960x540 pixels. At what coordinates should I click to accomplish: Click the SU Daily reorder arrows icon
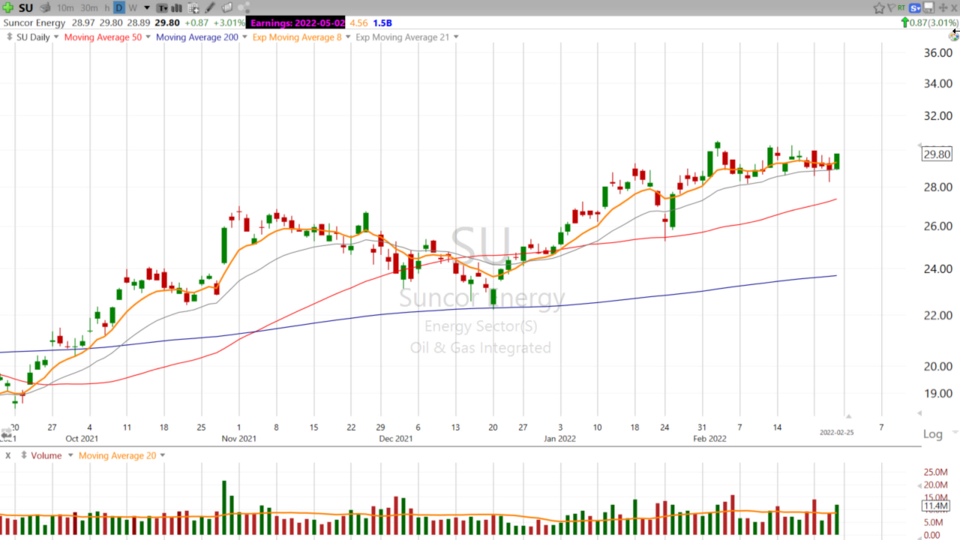9,37
